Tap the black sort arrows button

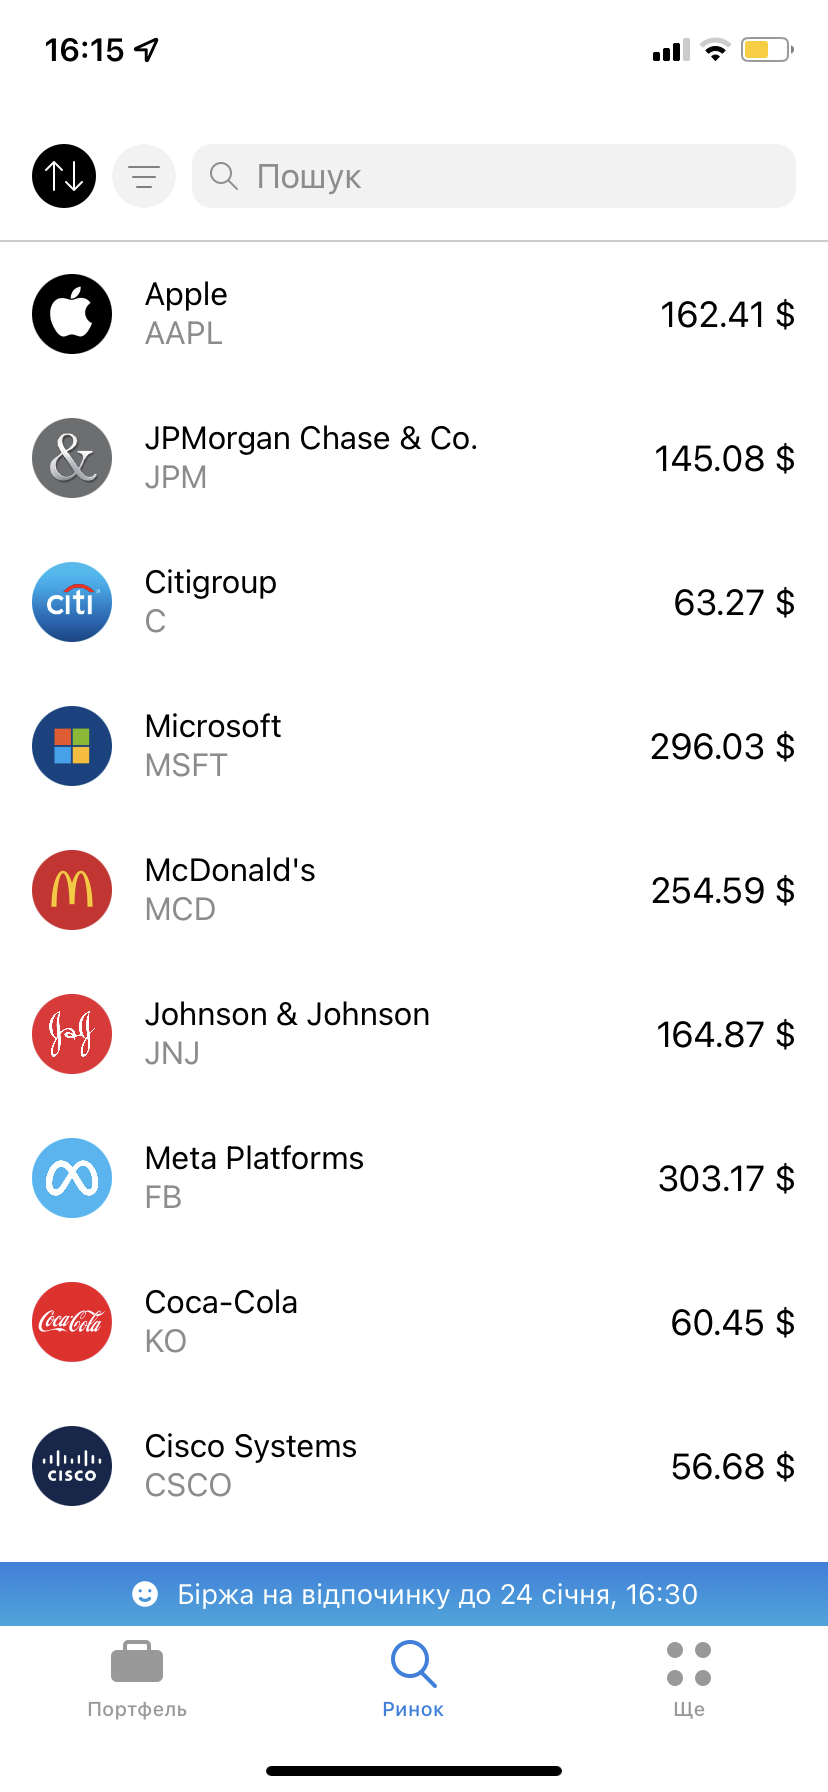coord(64,176)
